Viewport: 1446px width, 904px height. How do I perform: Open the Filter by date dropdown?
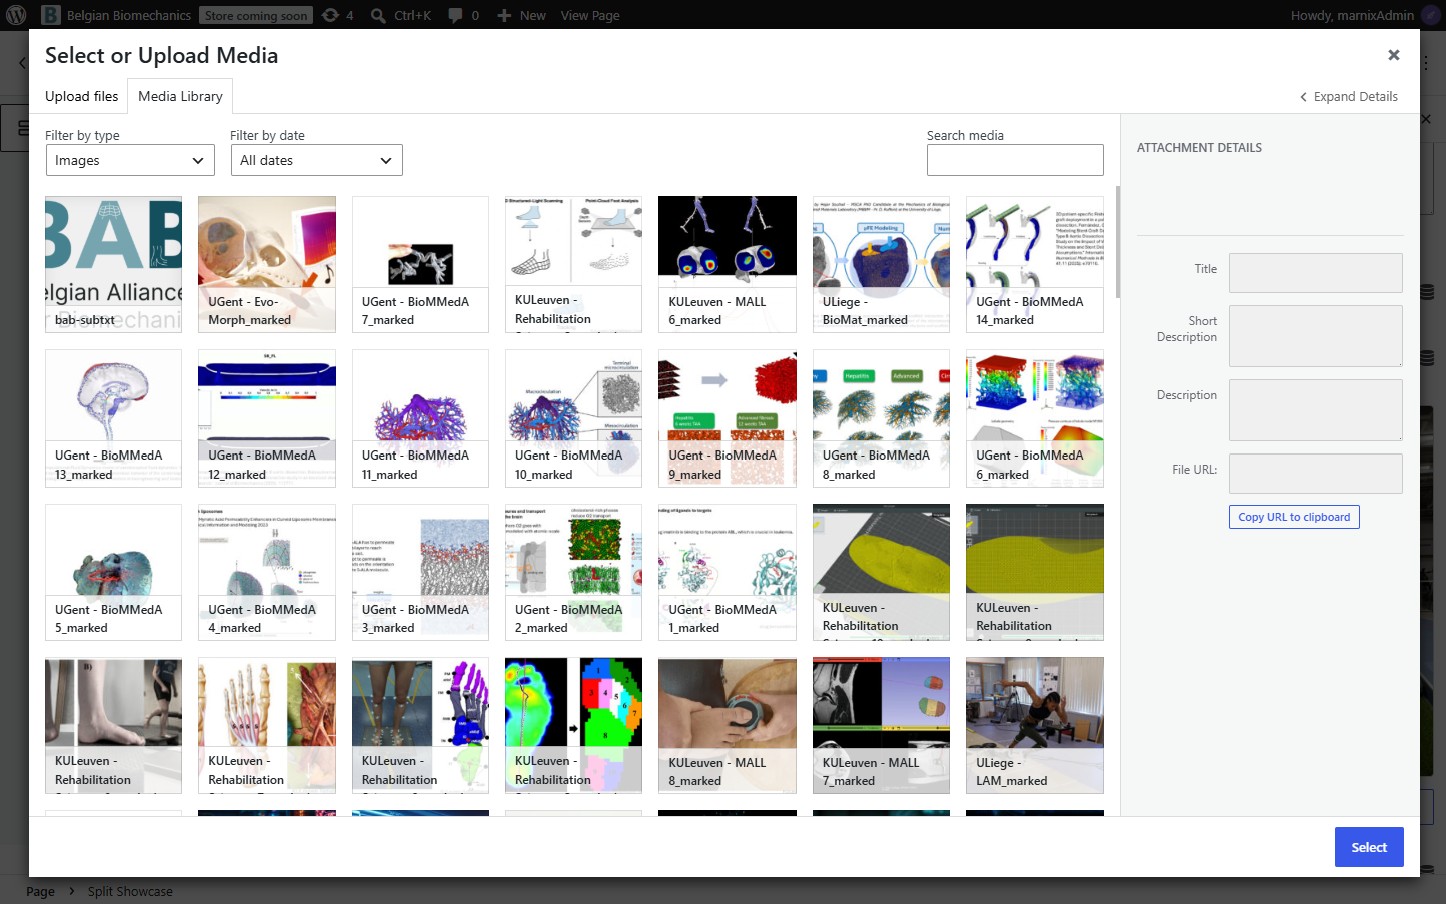[316, 160]
